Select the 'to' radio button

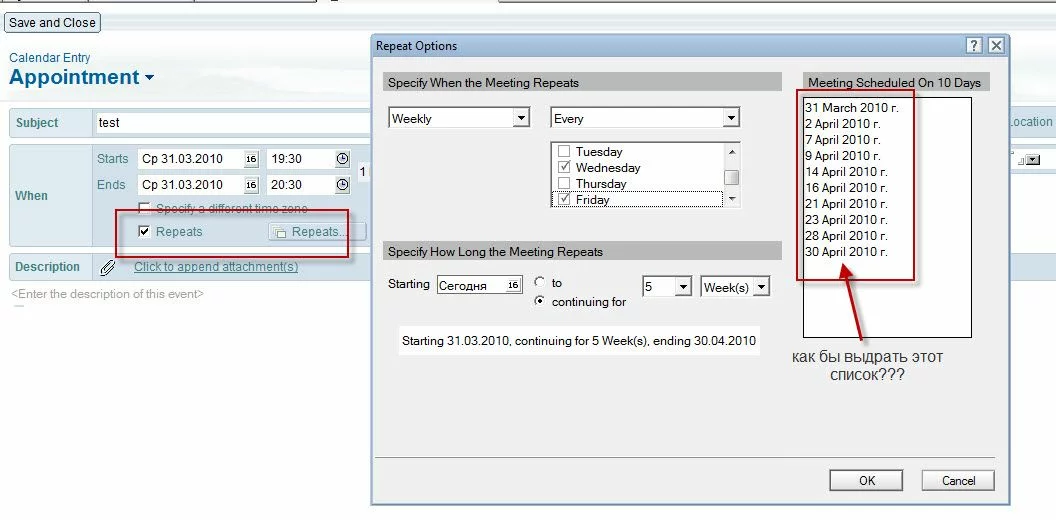pyautogui.click(x=540, y=283)
